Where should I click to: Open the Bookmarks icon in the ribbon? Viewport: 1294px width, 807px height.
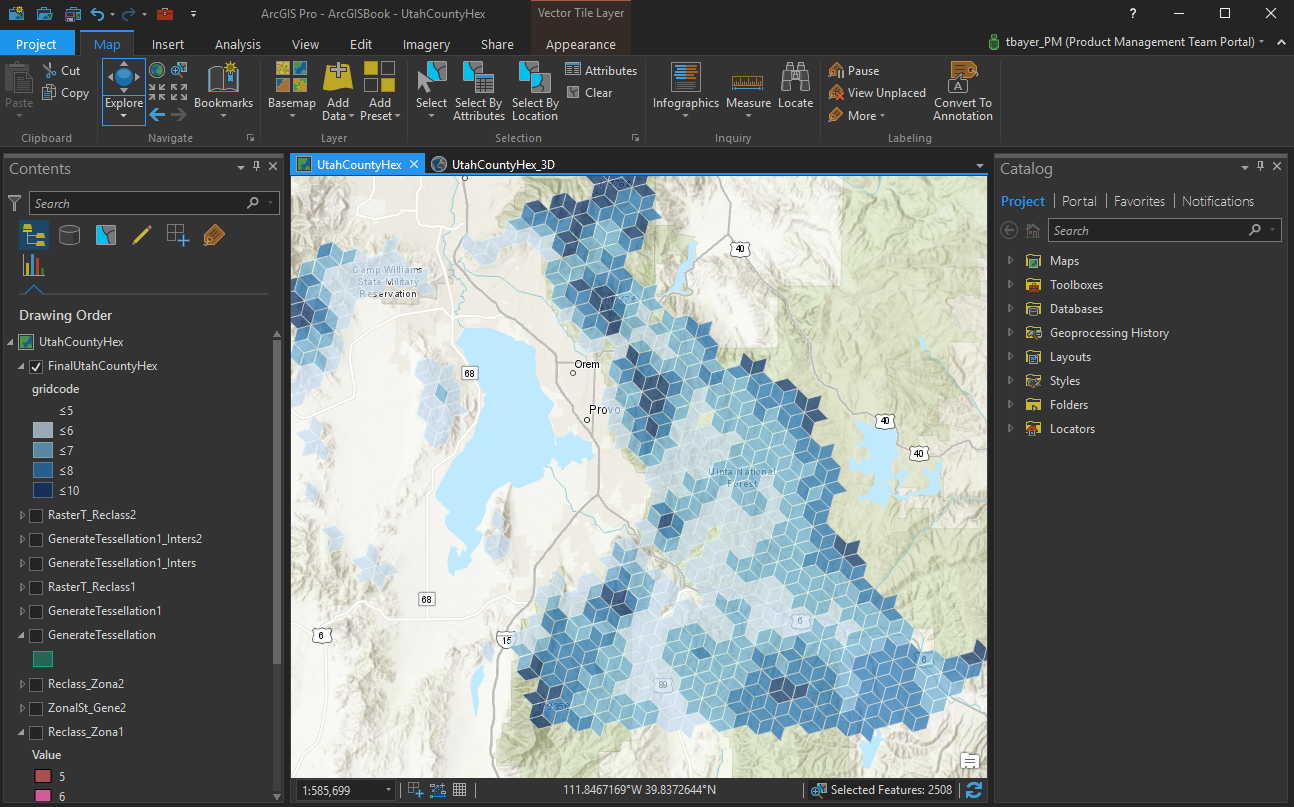pyautogui.click(x=223, y=78)
